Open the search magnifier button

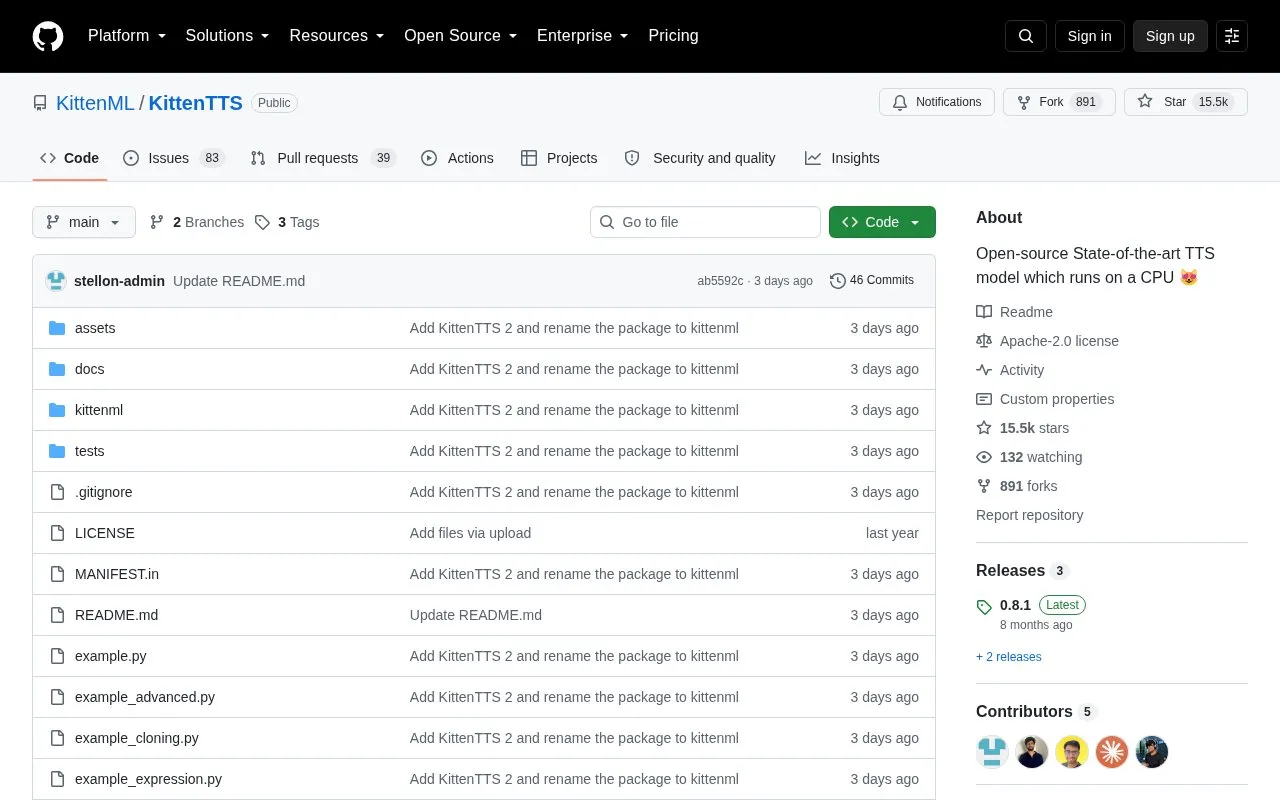[x=1026, y=36]
